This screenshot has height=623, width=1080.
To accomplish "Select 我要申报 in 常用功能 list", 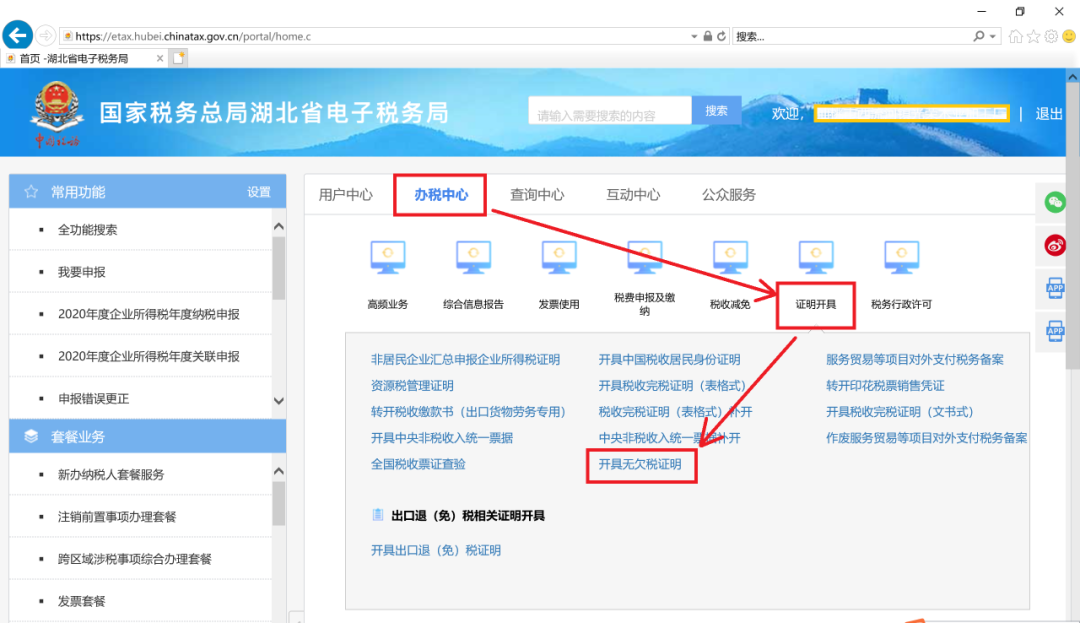I will pos(81,272).
